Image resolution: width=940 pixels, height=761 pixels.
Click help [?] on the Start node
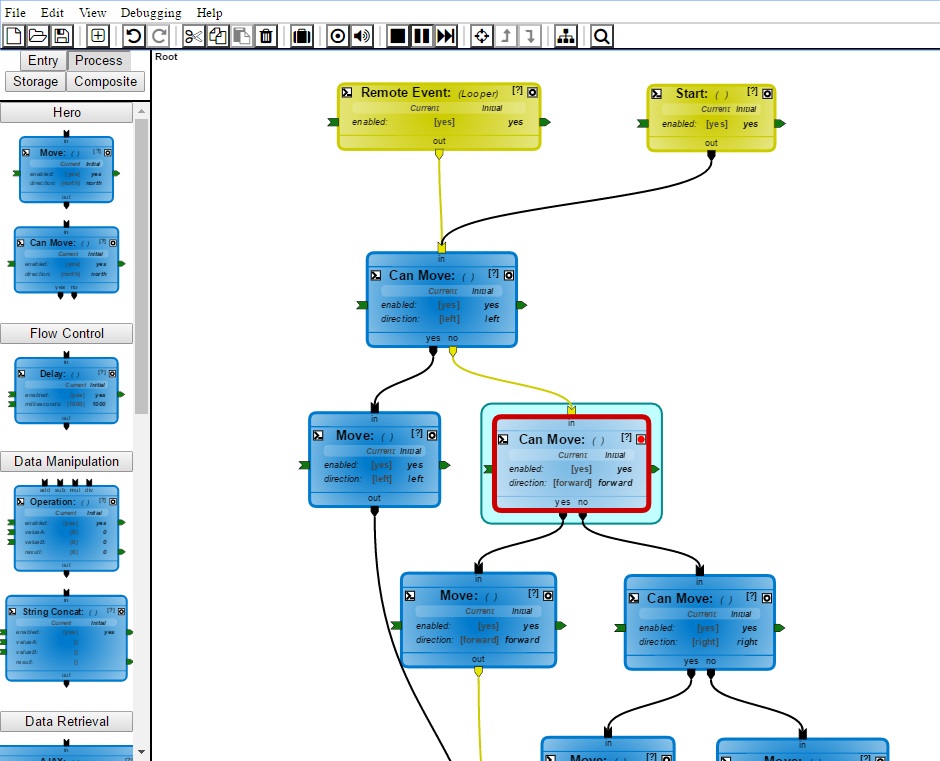752,91
